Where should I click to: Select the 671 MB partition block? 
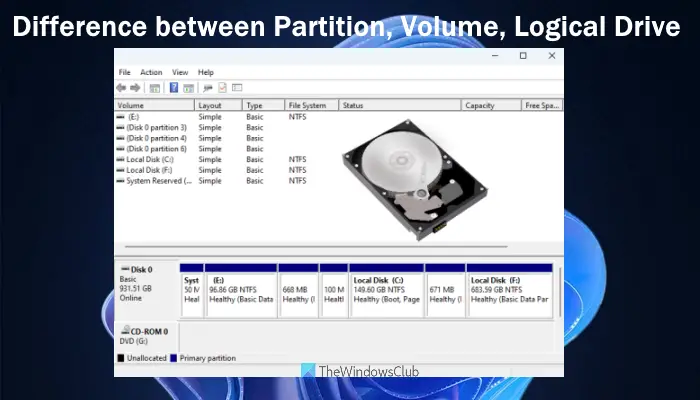(445, 291)
